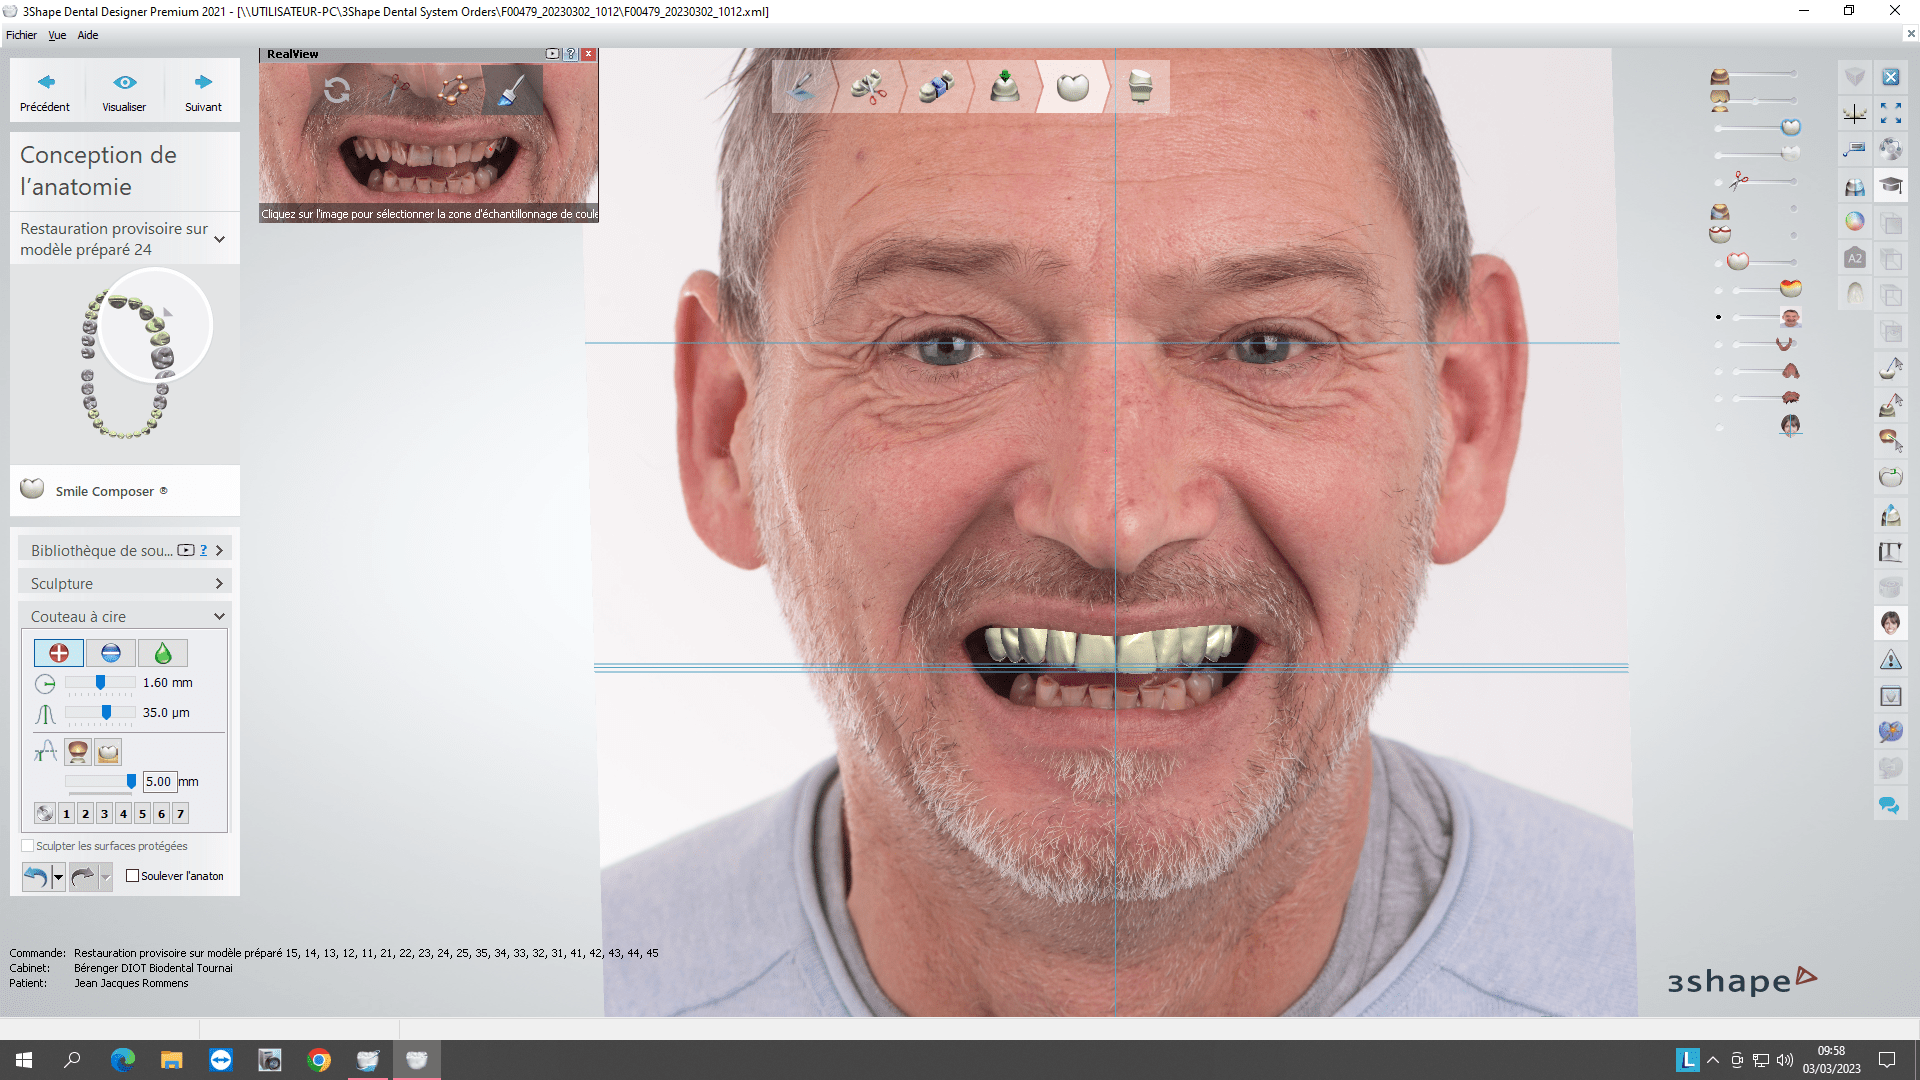Select the add wax (plus) tool
This screenshot has height=1080, width=1920.
pos(59,653)
